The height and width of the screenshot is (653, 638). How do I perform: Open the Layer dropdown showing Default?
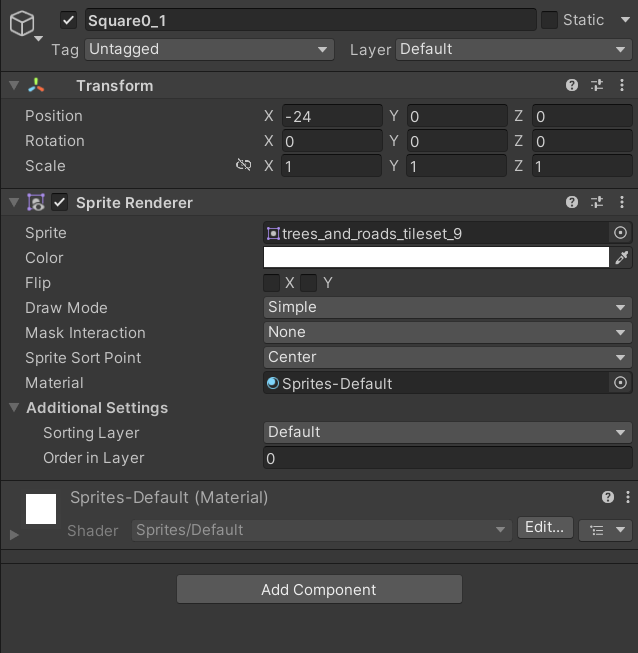[x=514, y=50]
